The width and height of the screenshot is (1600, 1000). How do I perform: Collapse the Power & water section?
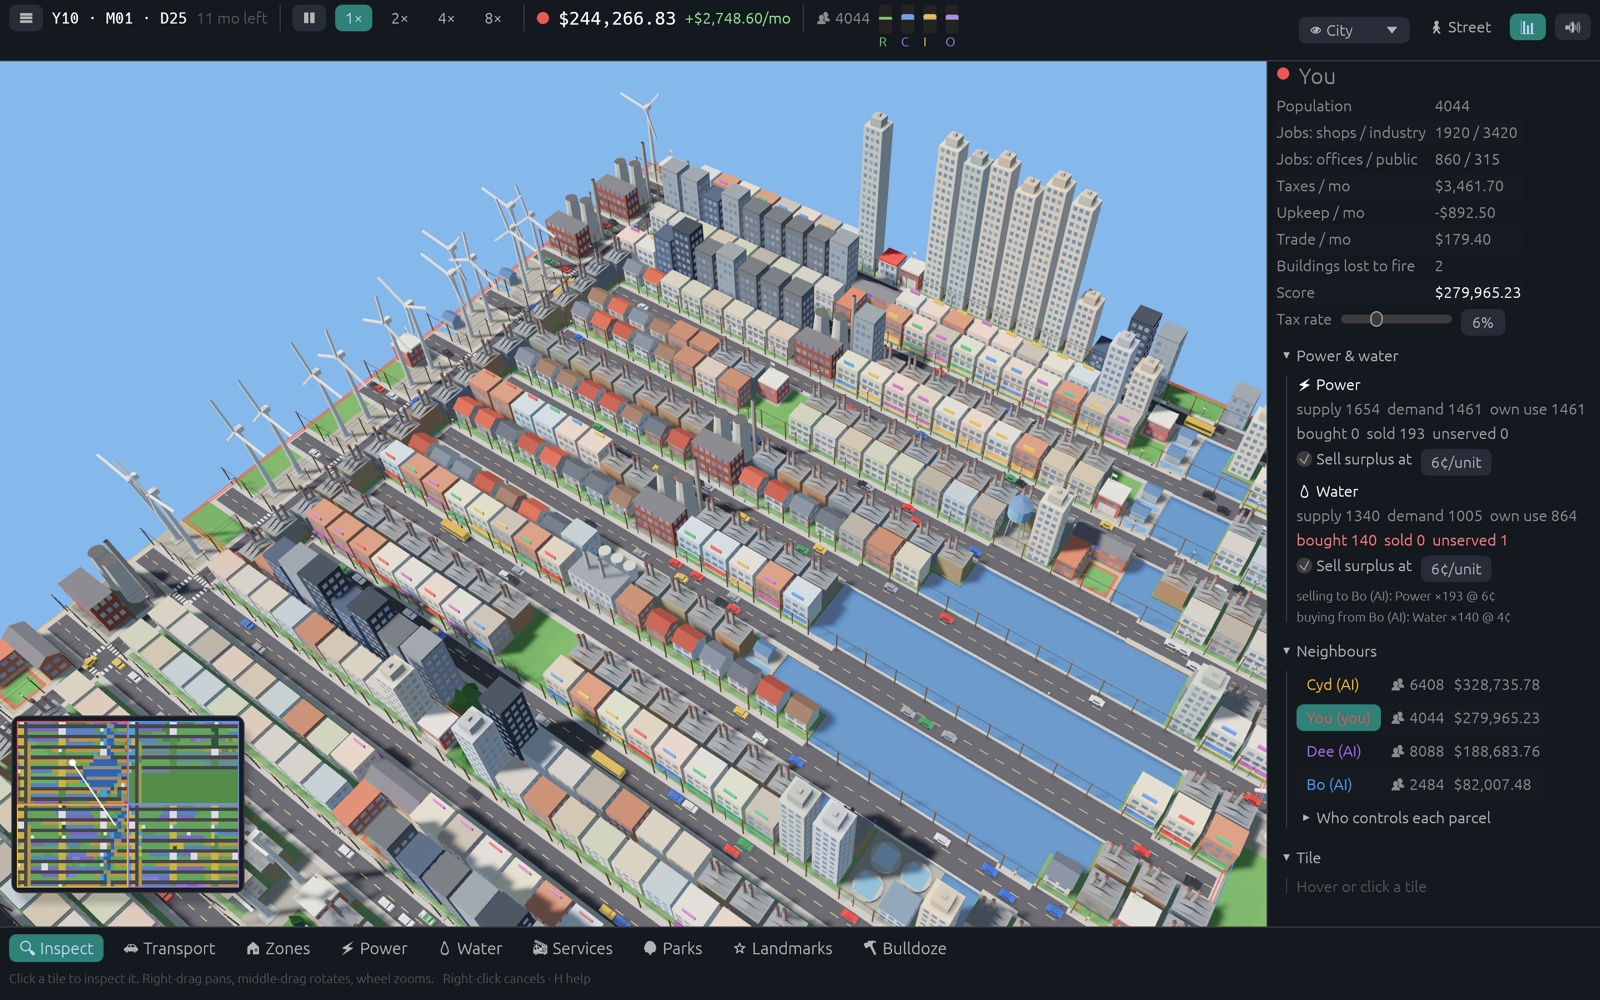point(1340,356)
